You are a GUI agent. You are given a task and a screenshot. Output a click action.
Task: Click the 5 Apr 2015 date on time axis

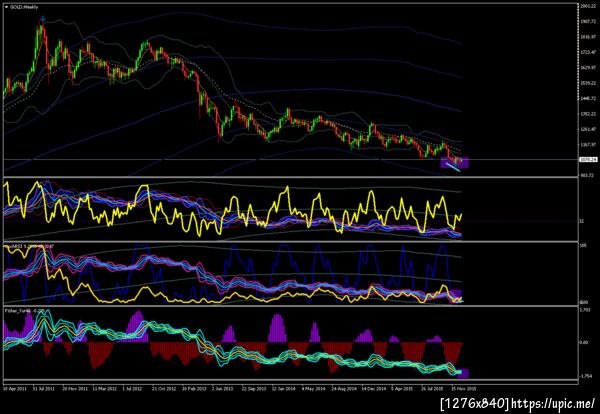[x=403, y=388]
